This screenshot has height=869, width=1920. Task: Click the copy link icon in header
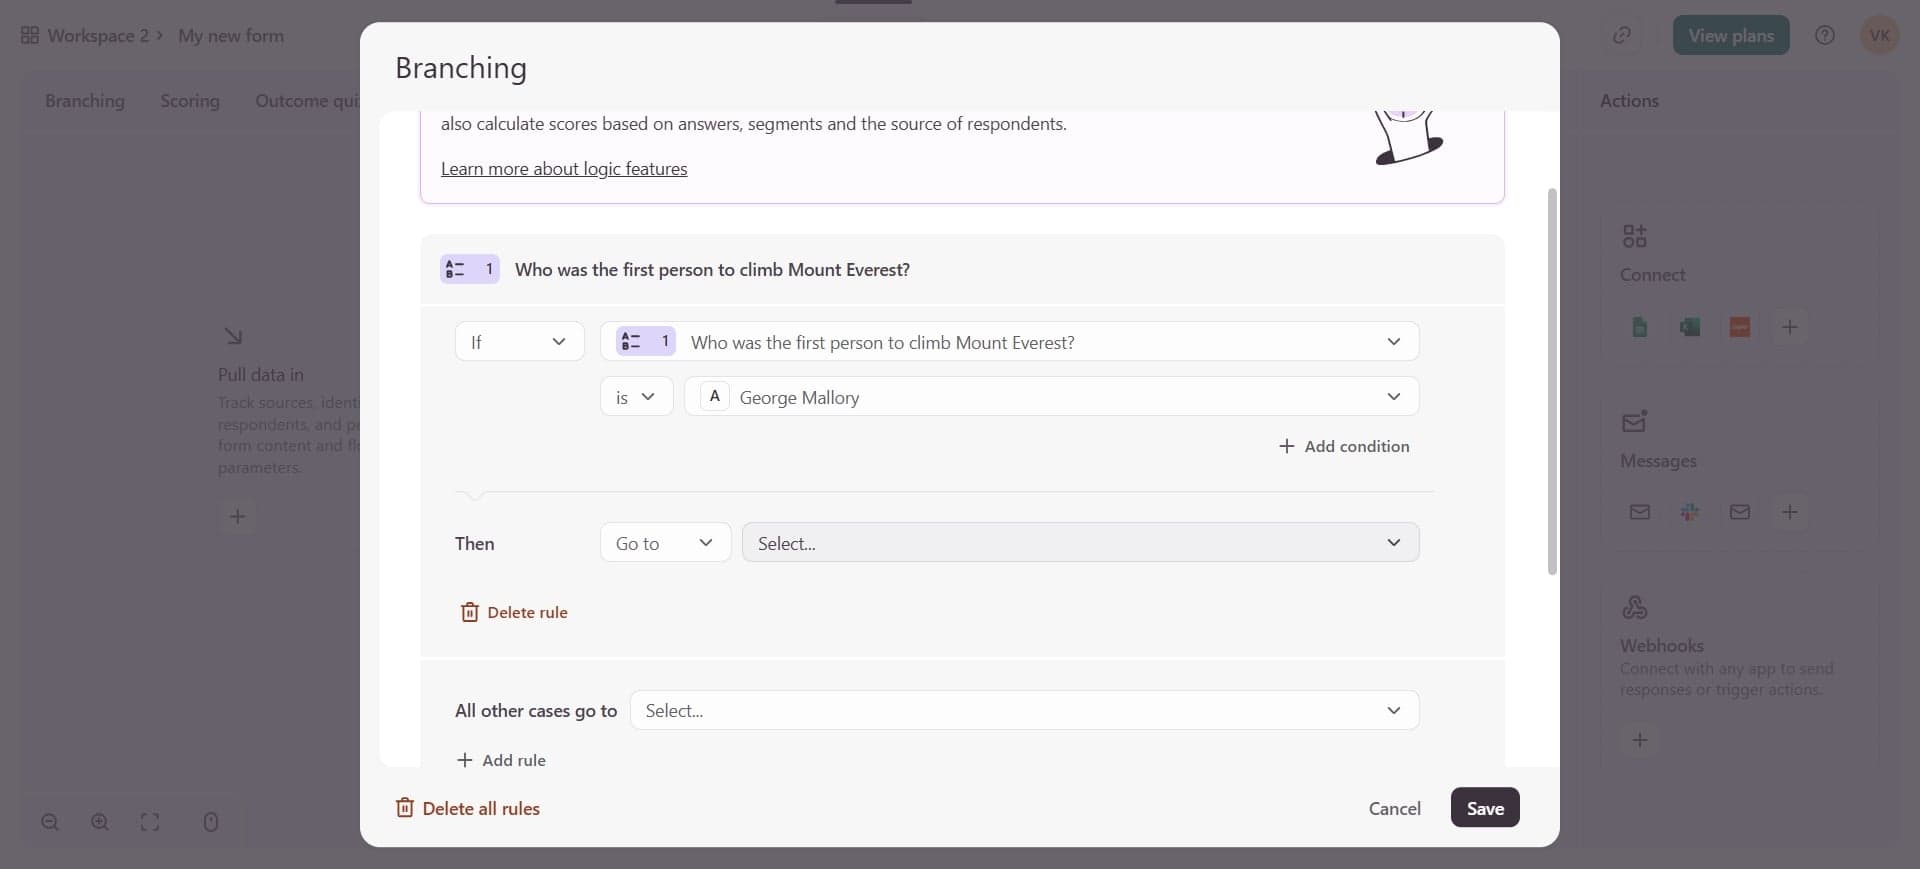pyautogui.click(x=1622, y=36)
